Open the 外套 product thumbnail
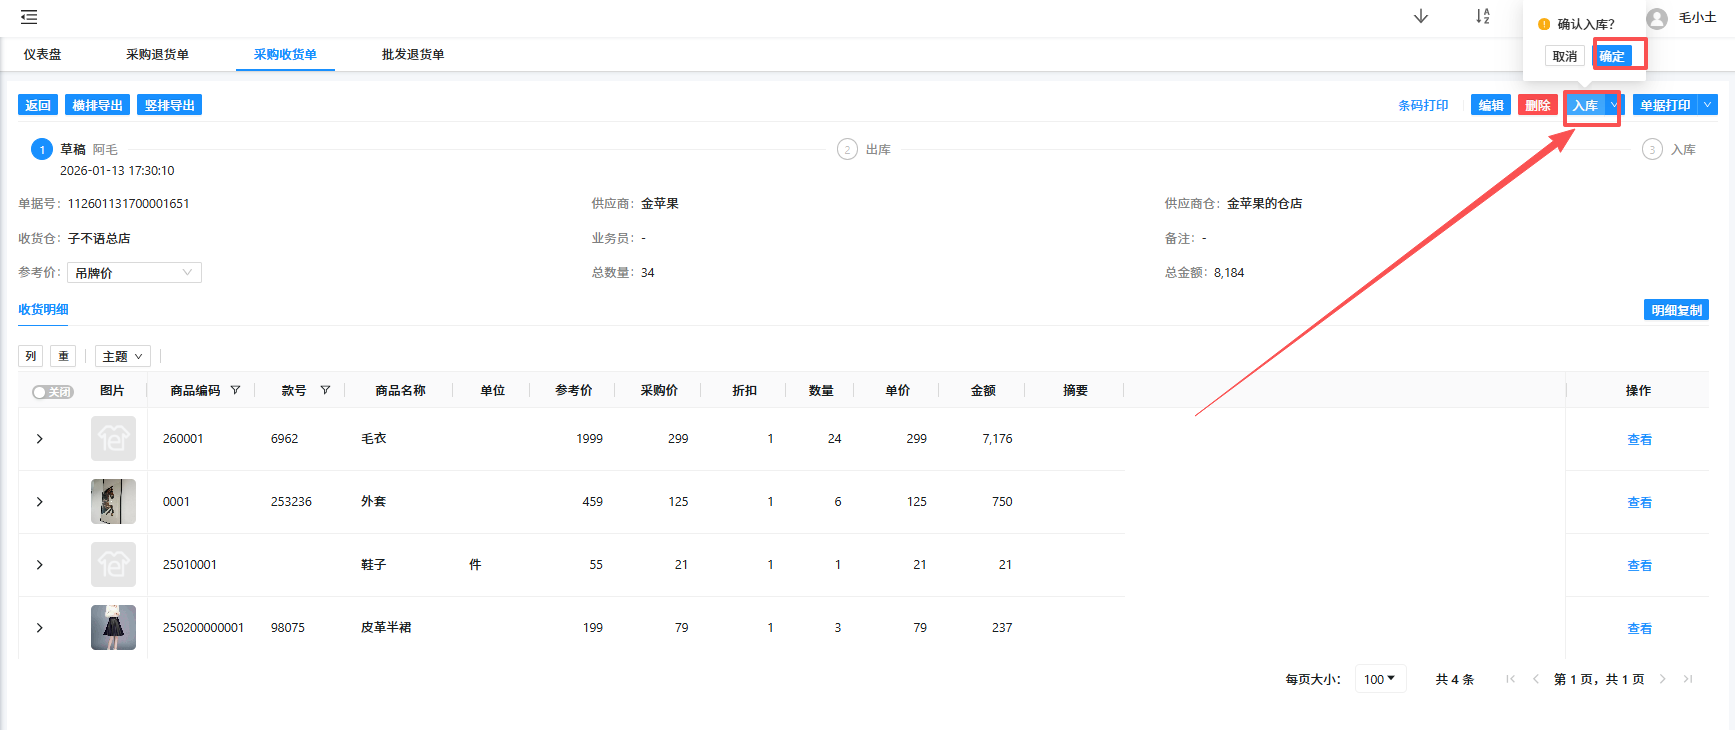Image resolution: width=1735 pixels, height=730 pixels. 113,501
